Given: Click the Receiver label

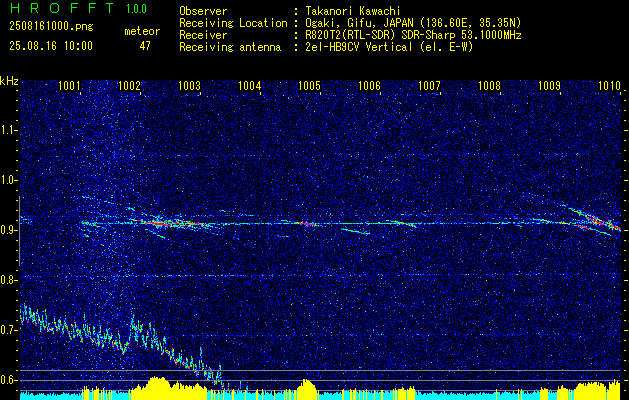Looking at the screenshot, I should click(203, 35).
